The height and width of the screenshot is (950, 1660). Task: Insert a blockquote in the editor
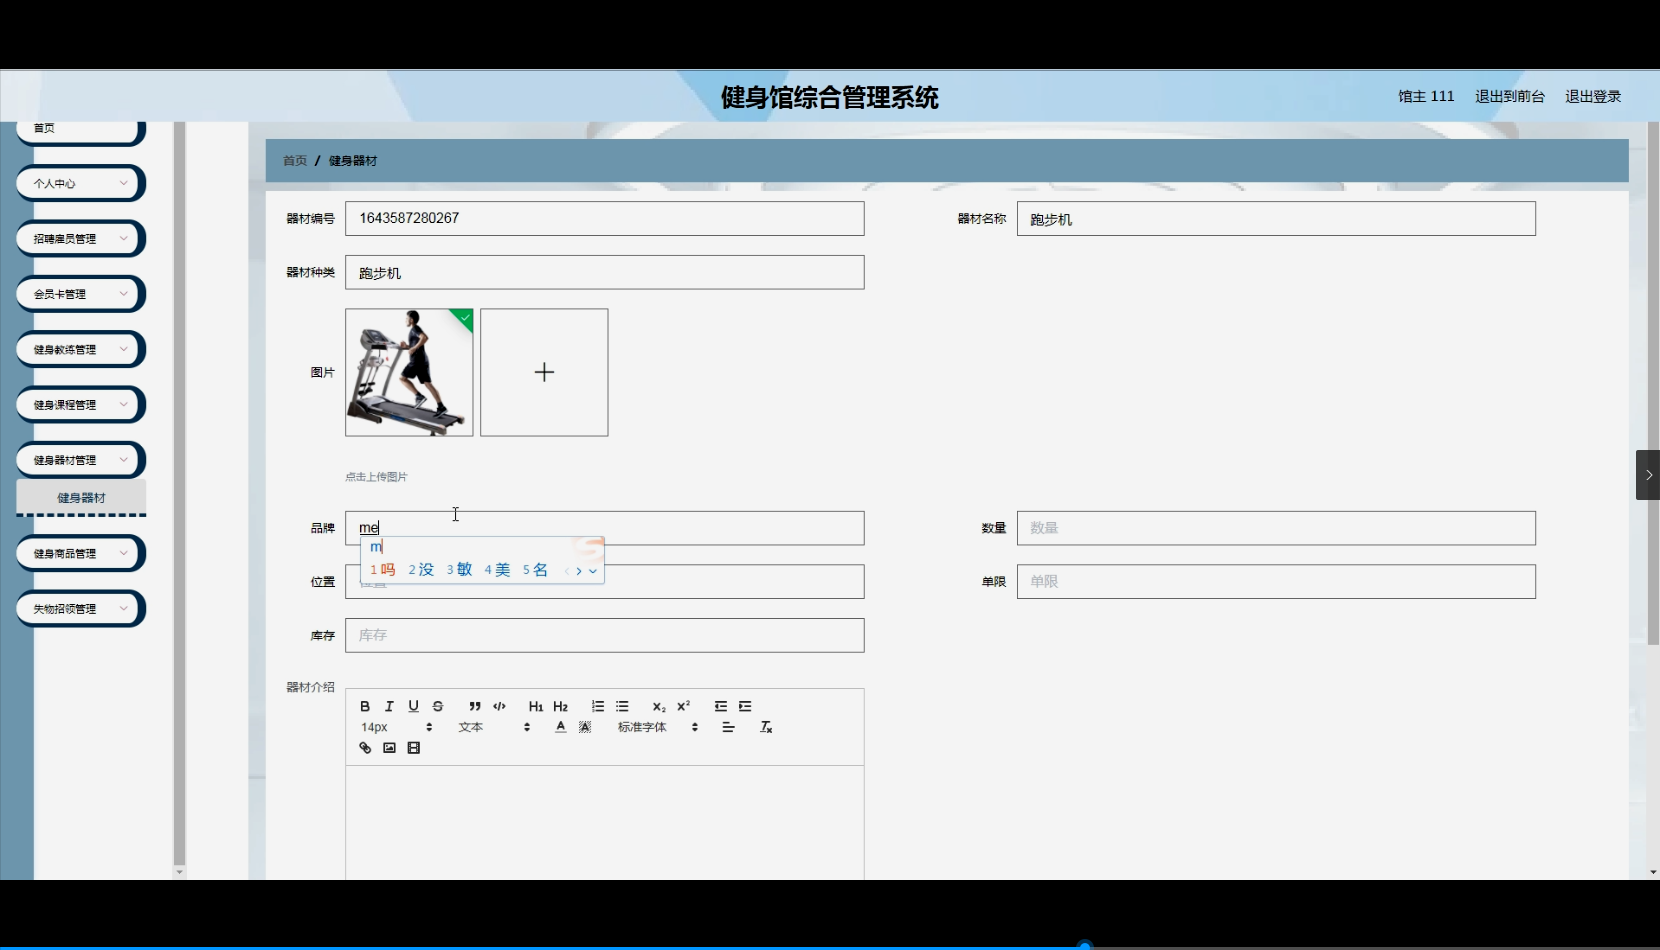click(475, 706)
